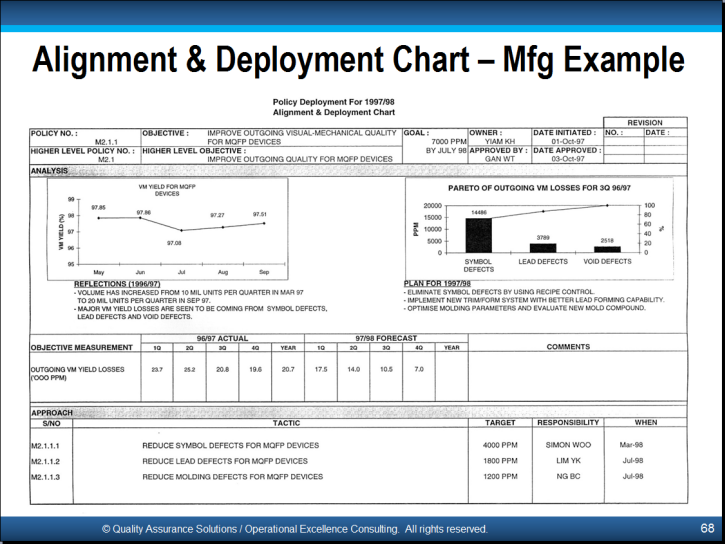The height and width of the screenshot is (544, 725).
Task: Click responsibility name "NG BC"
Action: (x=568, y=477)
